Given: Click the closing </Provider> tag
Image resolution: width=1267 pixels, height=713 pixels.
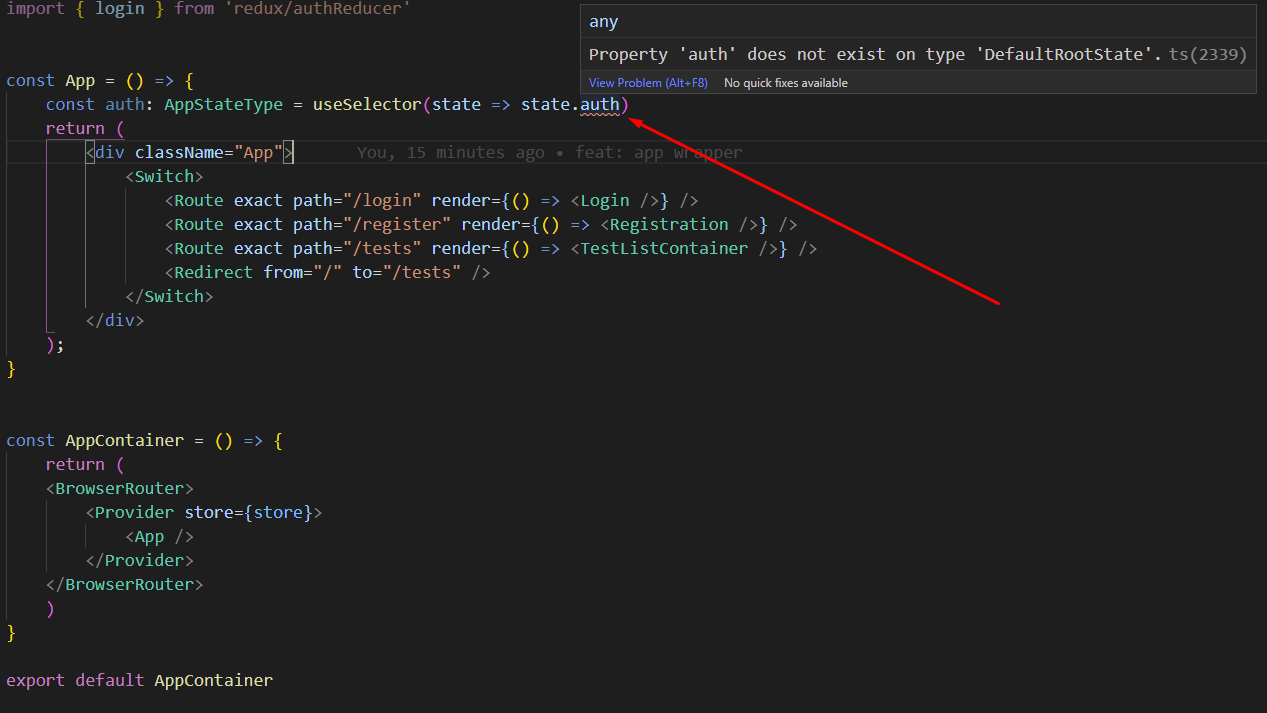Looking at the screenshot, I should pos(140,561).
